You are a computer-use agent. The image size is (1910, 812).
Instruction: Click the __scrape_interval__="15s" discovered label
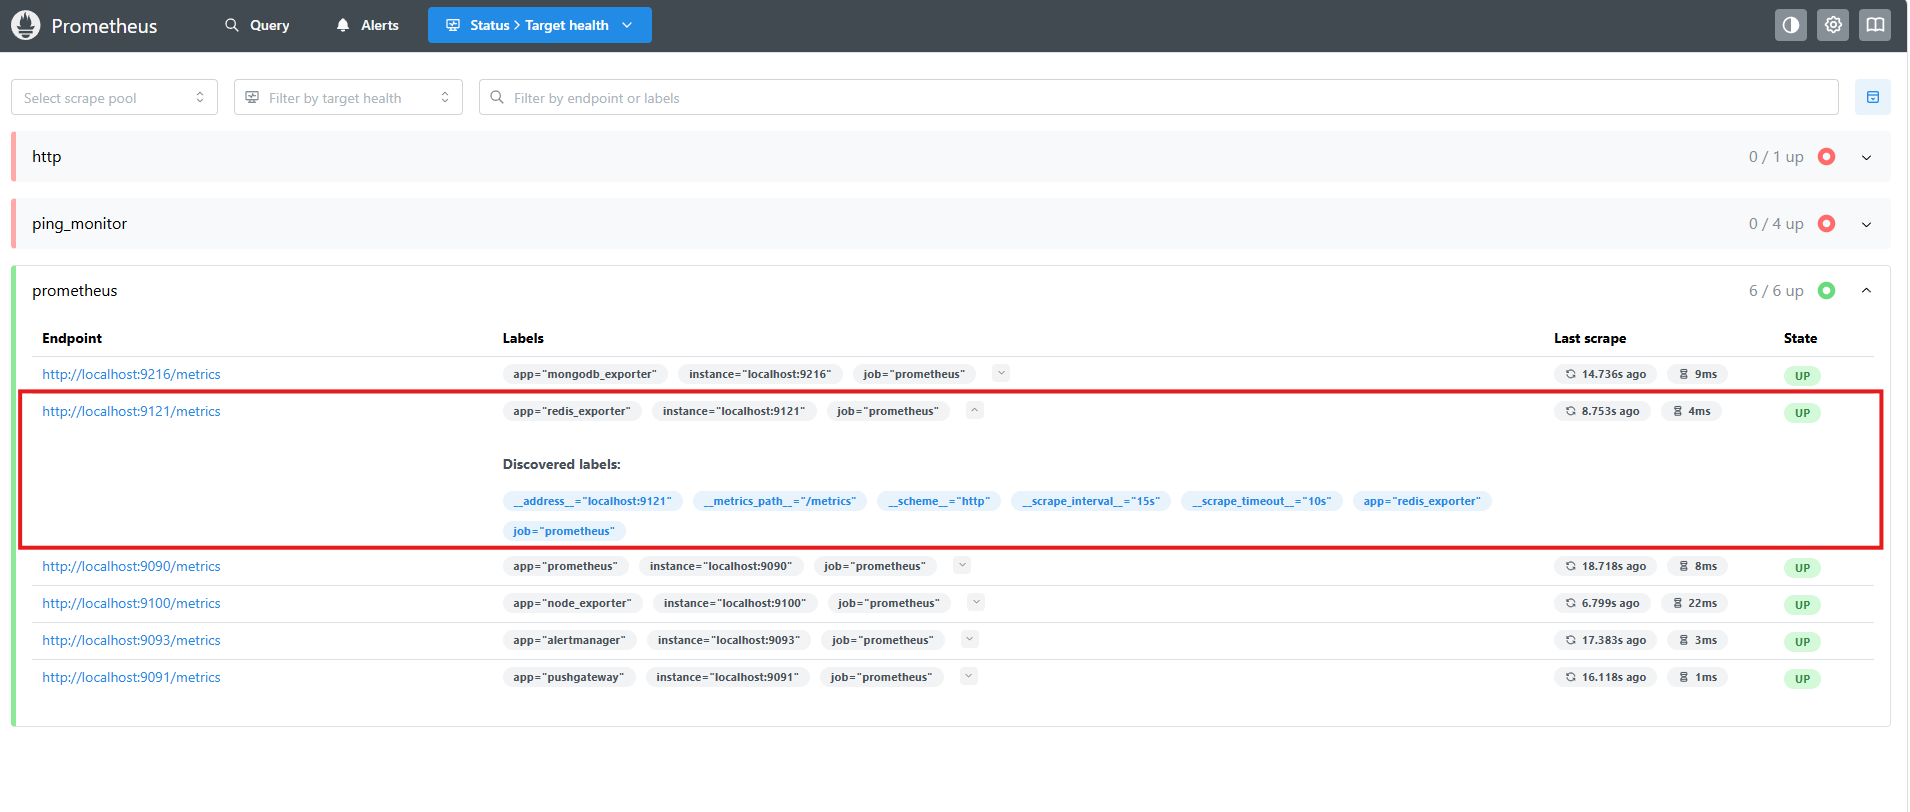point(1091,501)
